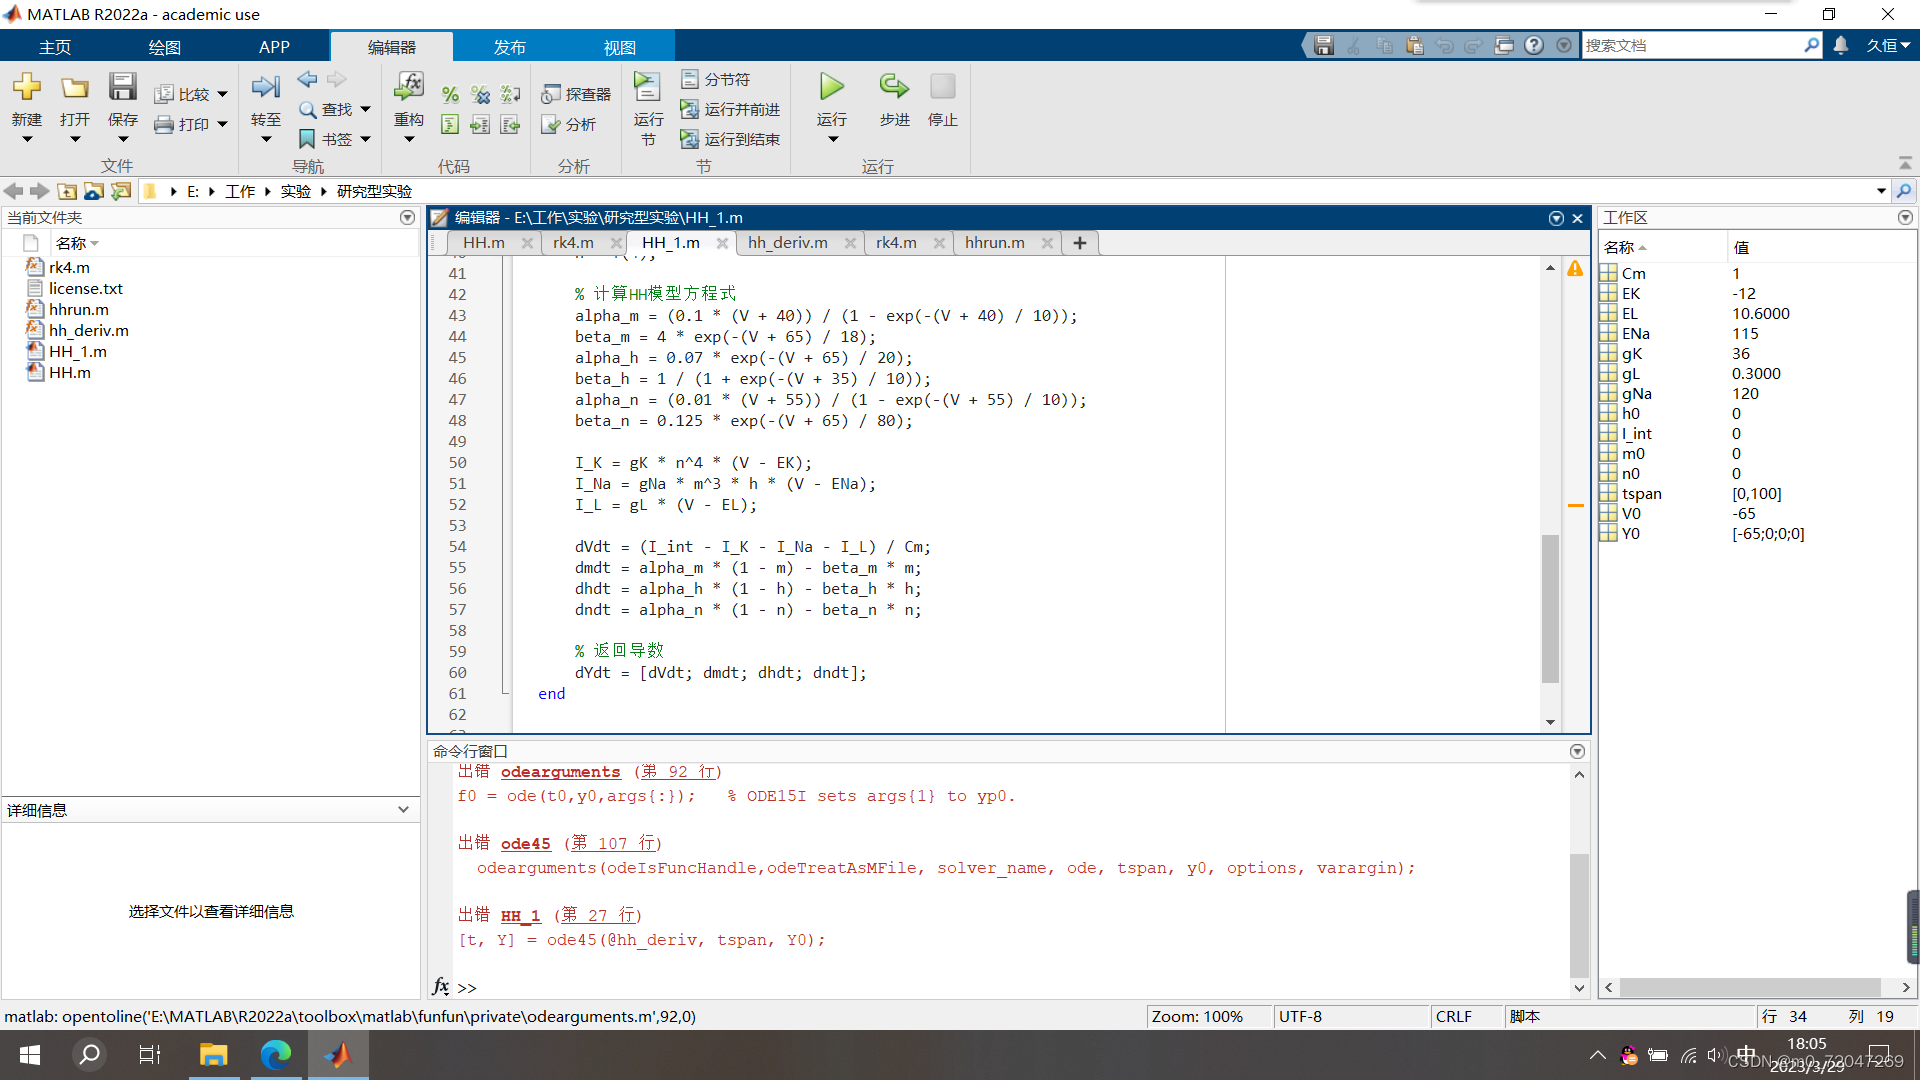Click the editor warning indicator icon
The height and width of the screenshot is (1080, 1920).
[1575, 269]
